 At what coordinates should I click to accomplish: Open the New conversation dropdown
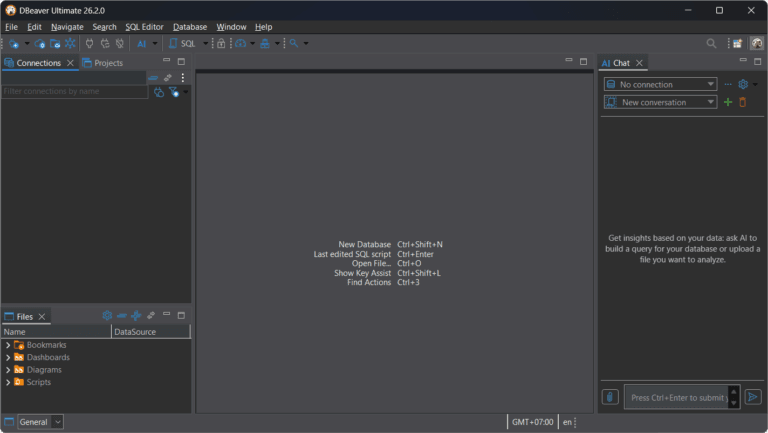(x=660, y=102)
